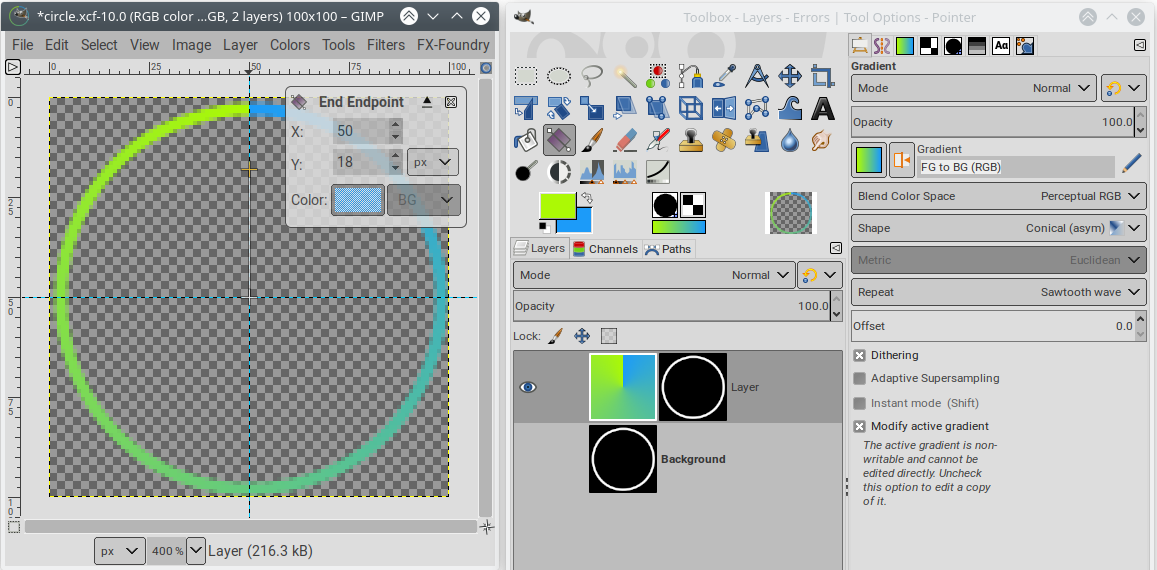Hide the Layer layer using eye icon
1157x570 pixels.
point(528,387)
